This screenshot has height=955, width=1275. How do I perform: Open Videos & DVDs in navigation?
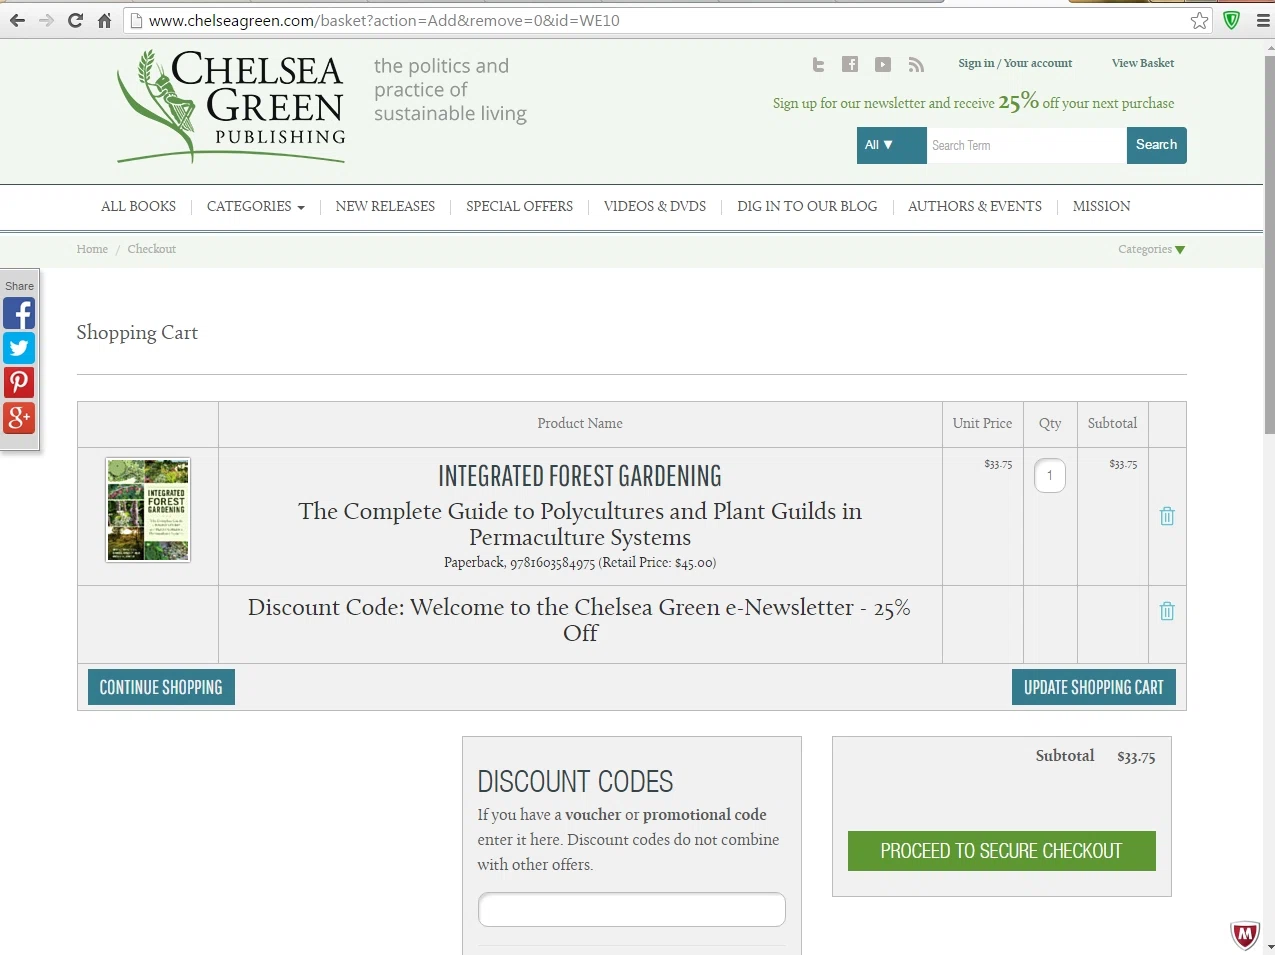coord(655,206)
